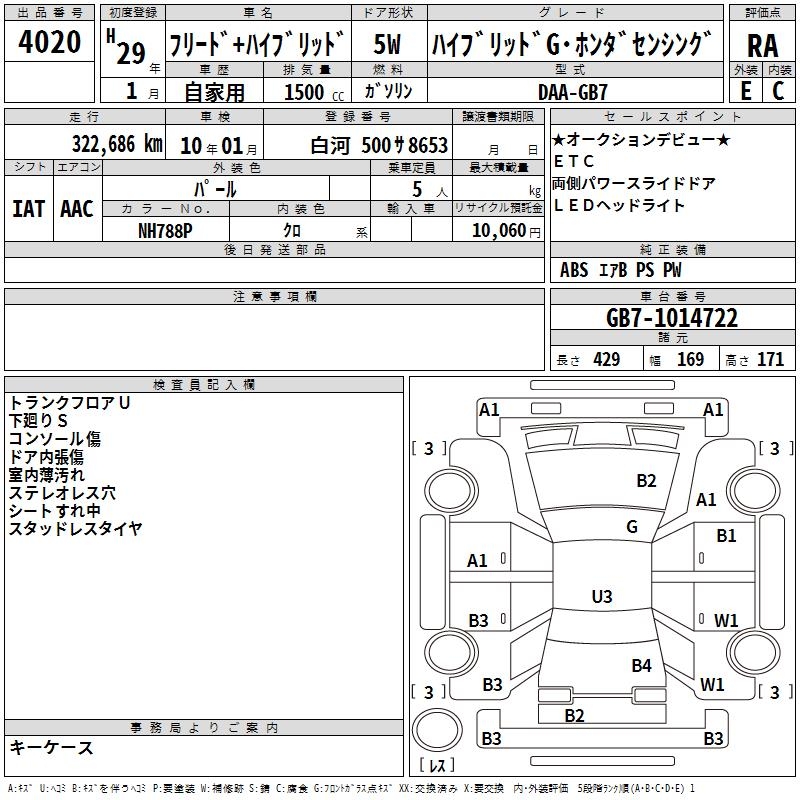800x800 pixels.
Task: Click the B2 mark on rear bumper
Action: [x=574, y=716]
